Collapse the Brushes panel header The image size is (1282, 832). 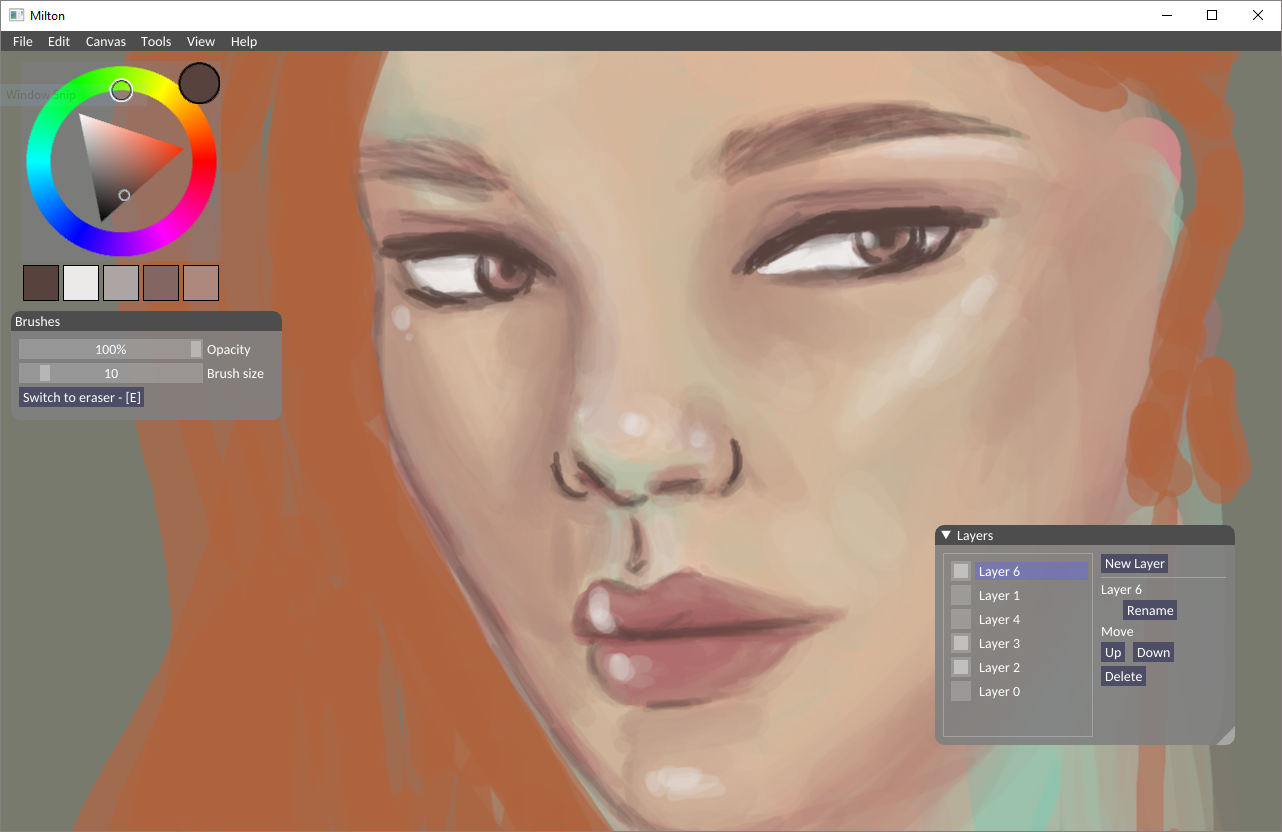tap(146, 321)
